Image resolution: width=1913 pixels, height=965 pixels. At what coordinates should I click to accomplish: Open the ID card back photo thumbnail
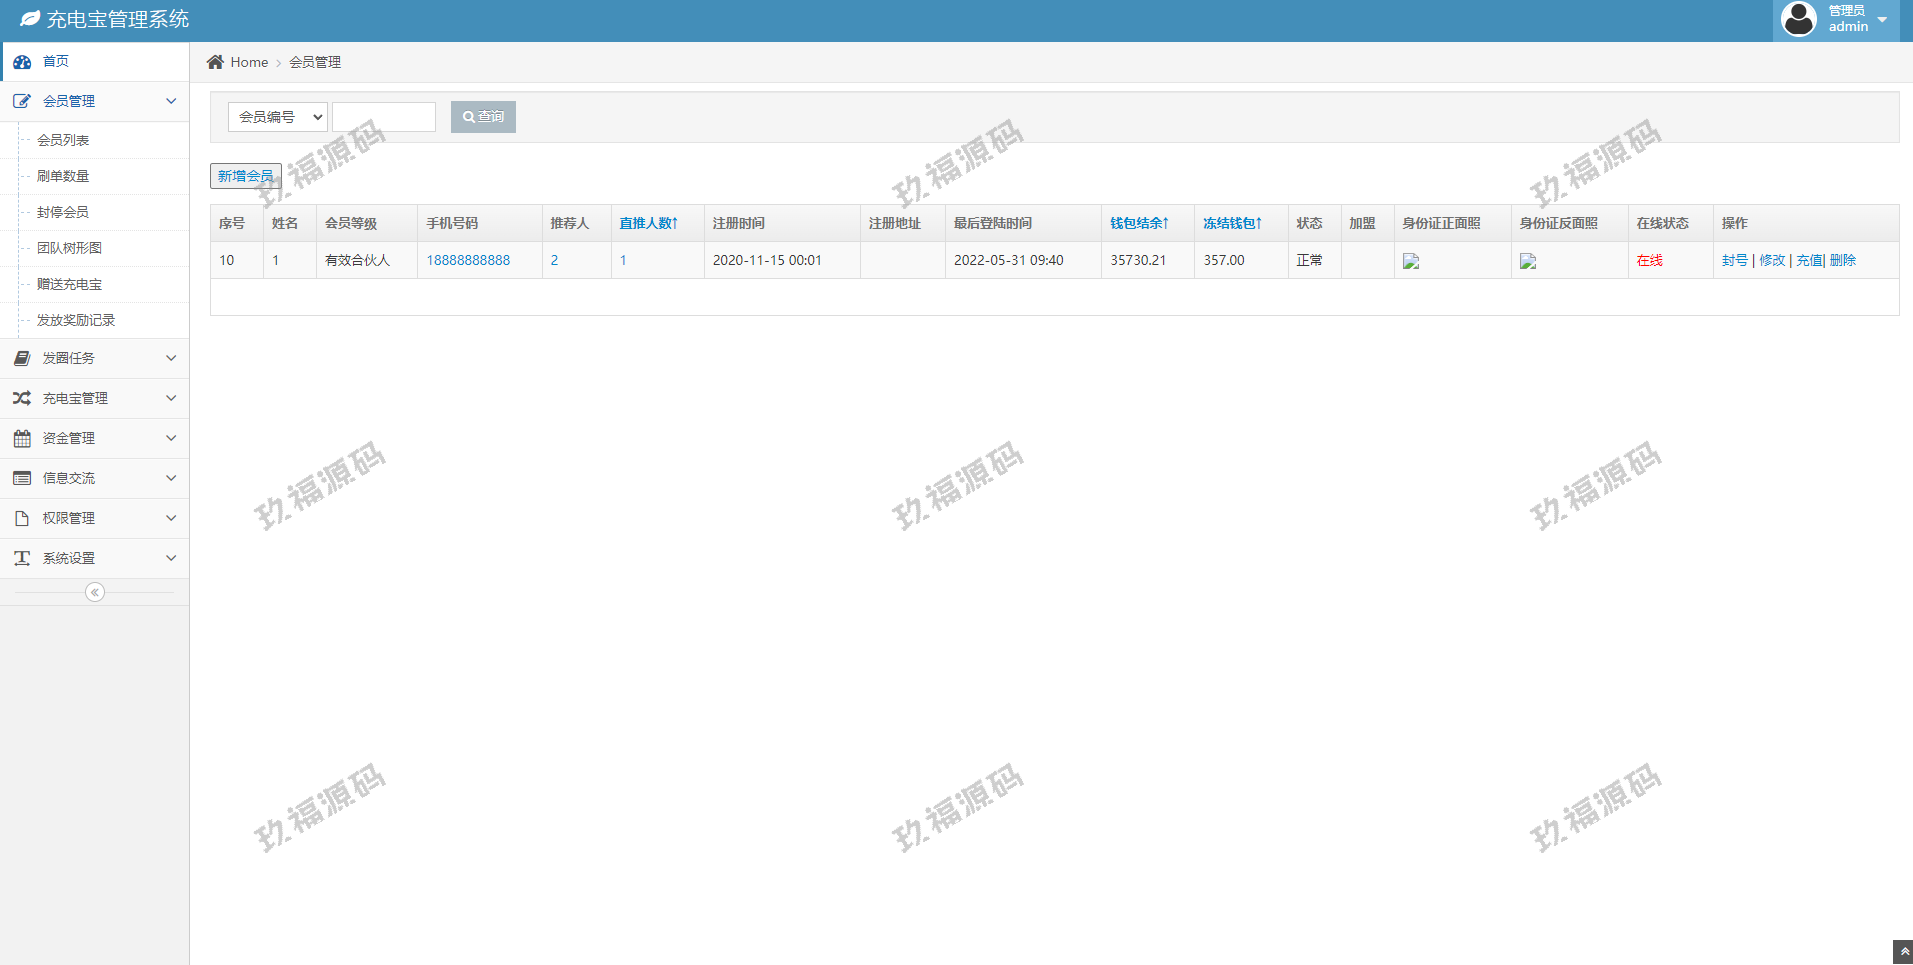point(1528,261)
